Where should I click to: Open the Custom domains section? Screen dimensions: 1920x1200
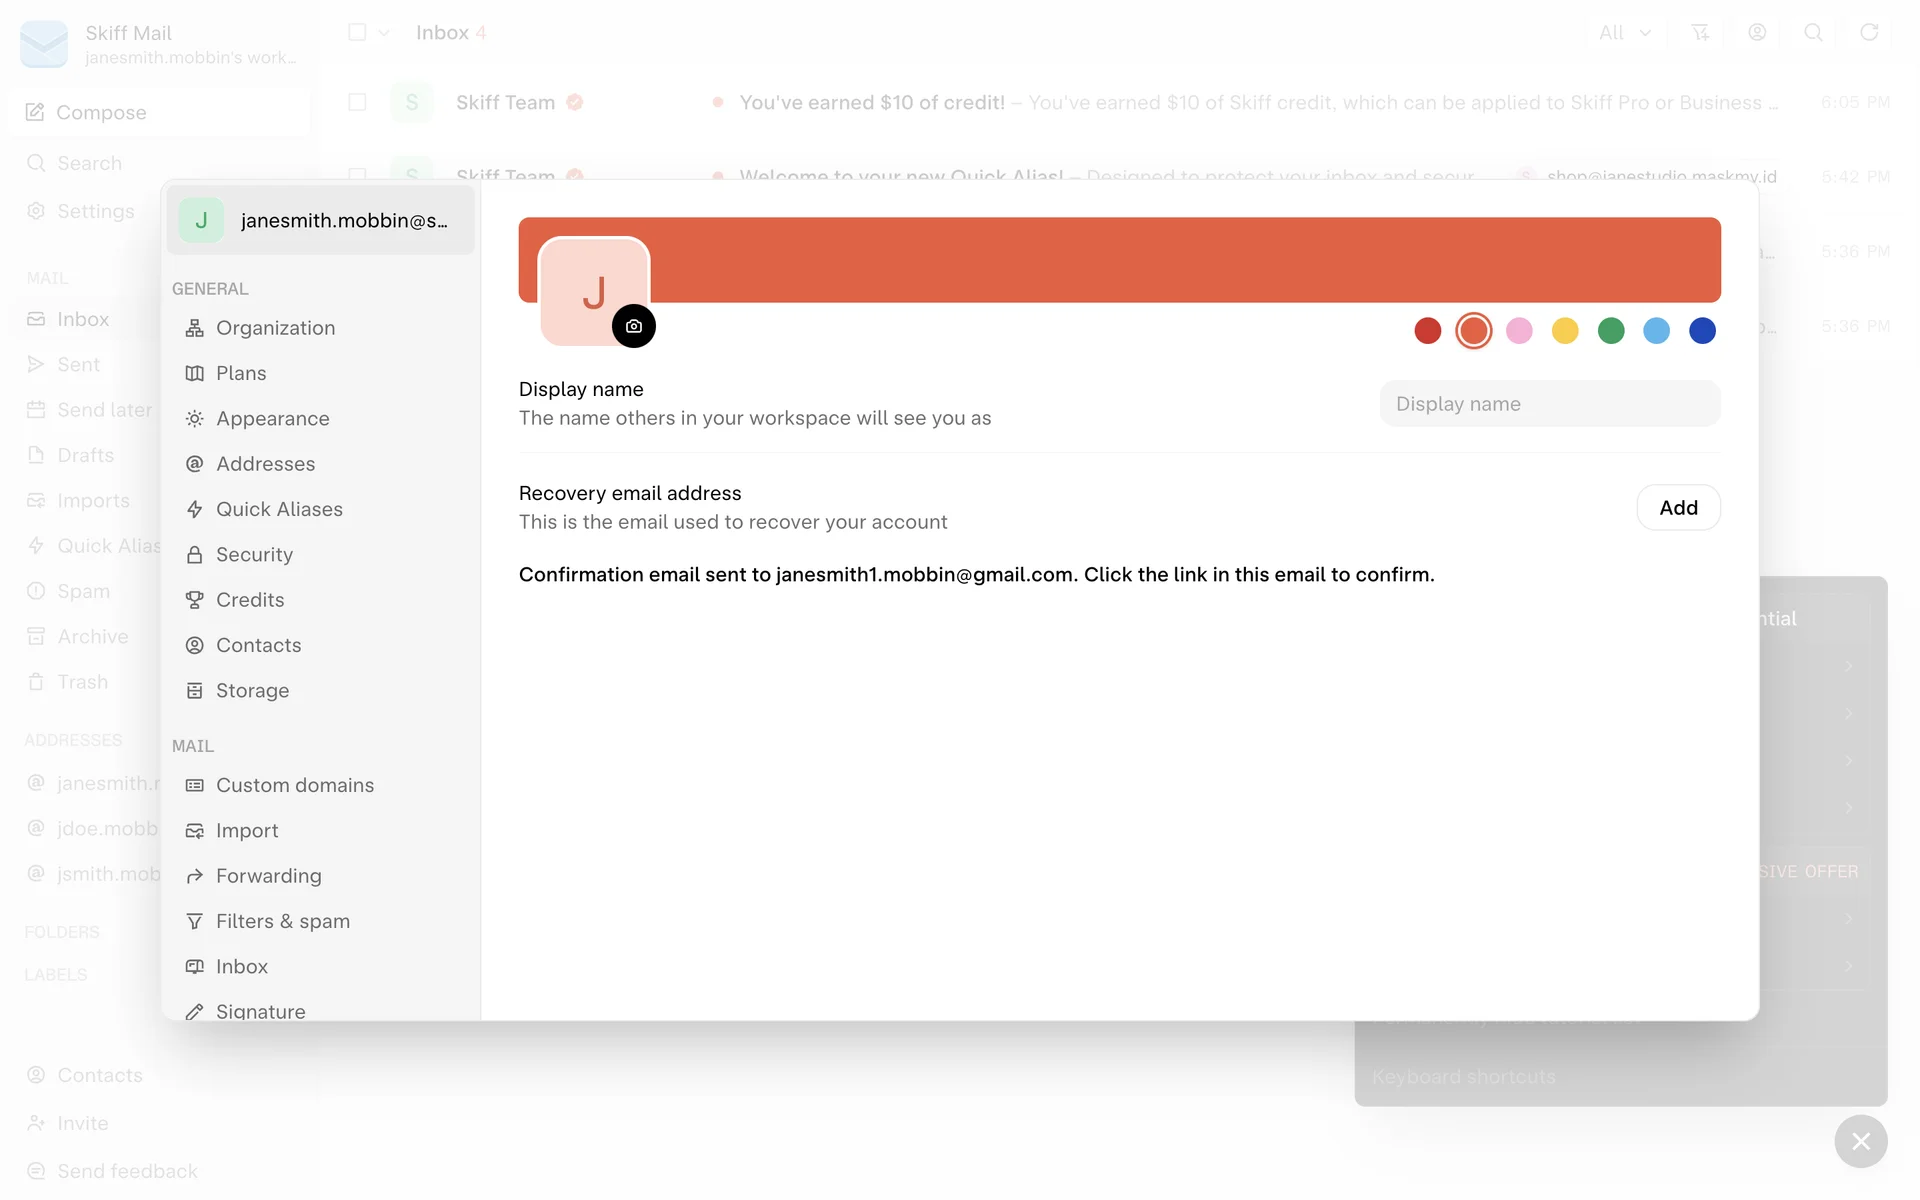pos(294,785)
